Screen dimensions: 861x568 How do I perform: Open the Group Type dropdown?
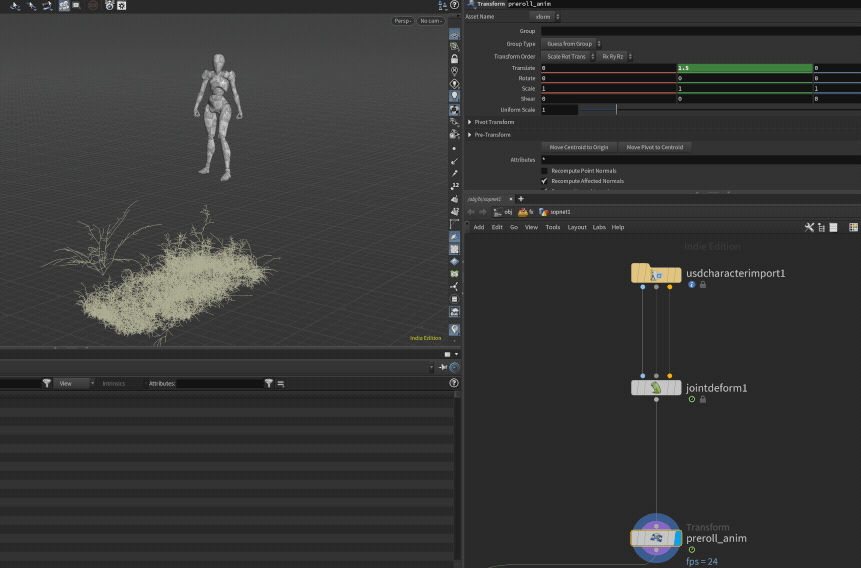[x=572, y=44]
